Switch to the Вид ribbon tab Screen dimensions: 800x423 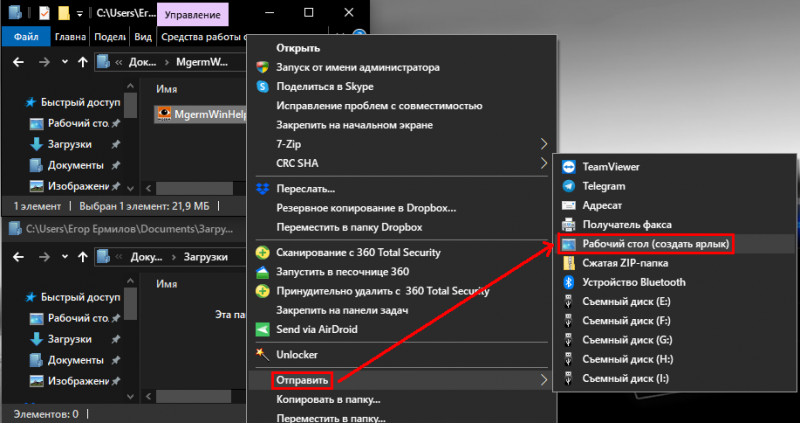143,37
